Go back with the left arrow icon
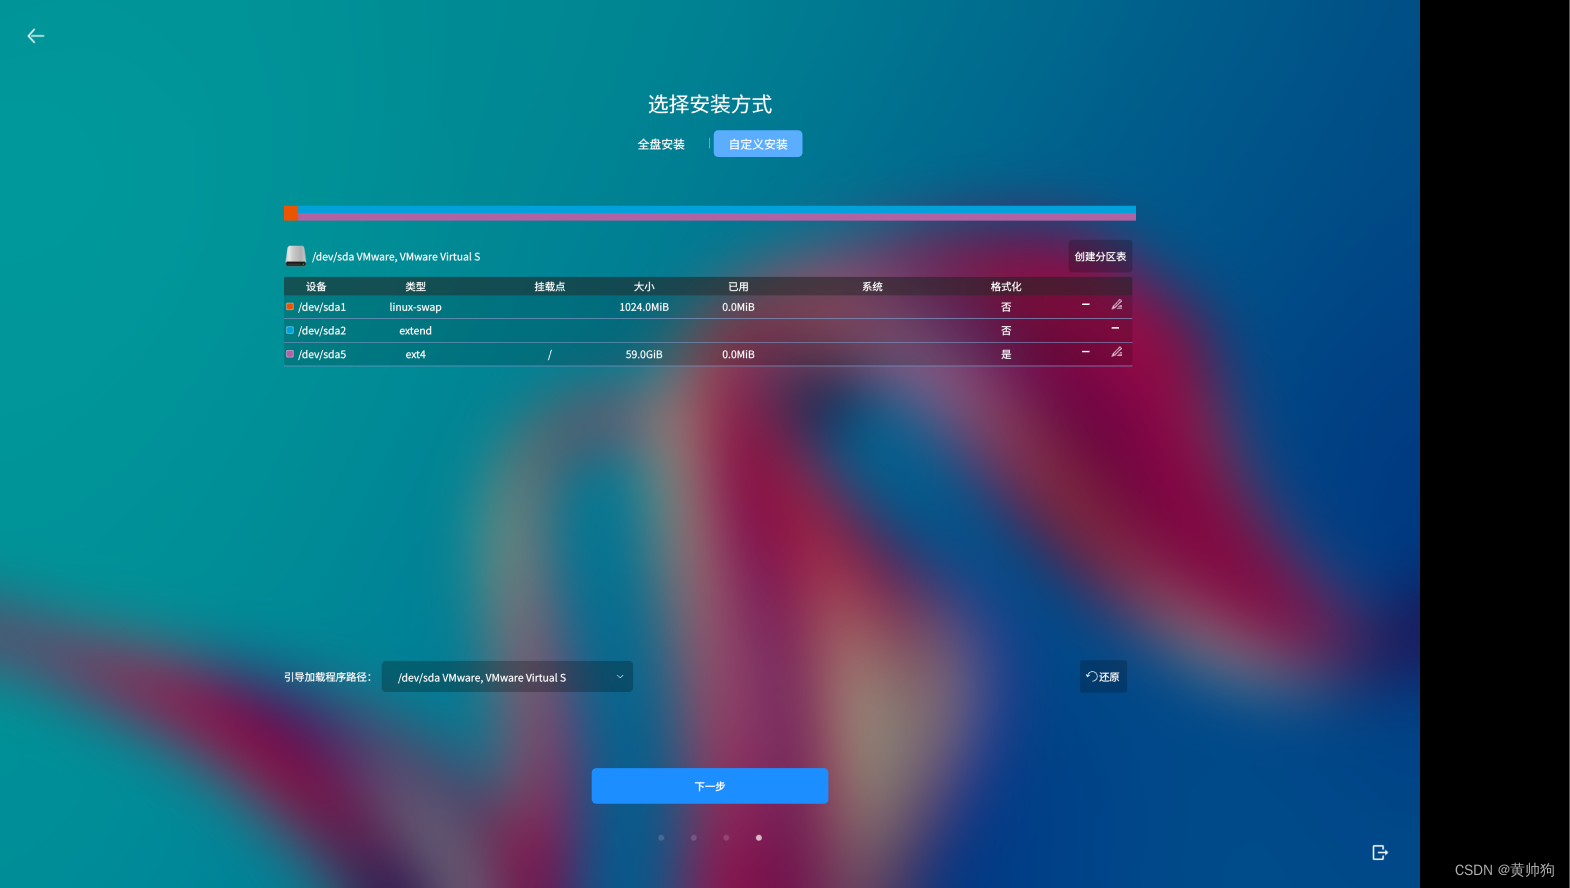The image size is (1570, 888). click(36, 36)
